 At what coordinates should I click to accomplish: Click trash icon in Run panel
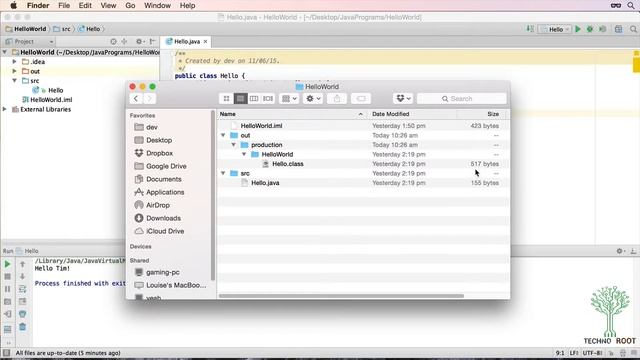22,327
